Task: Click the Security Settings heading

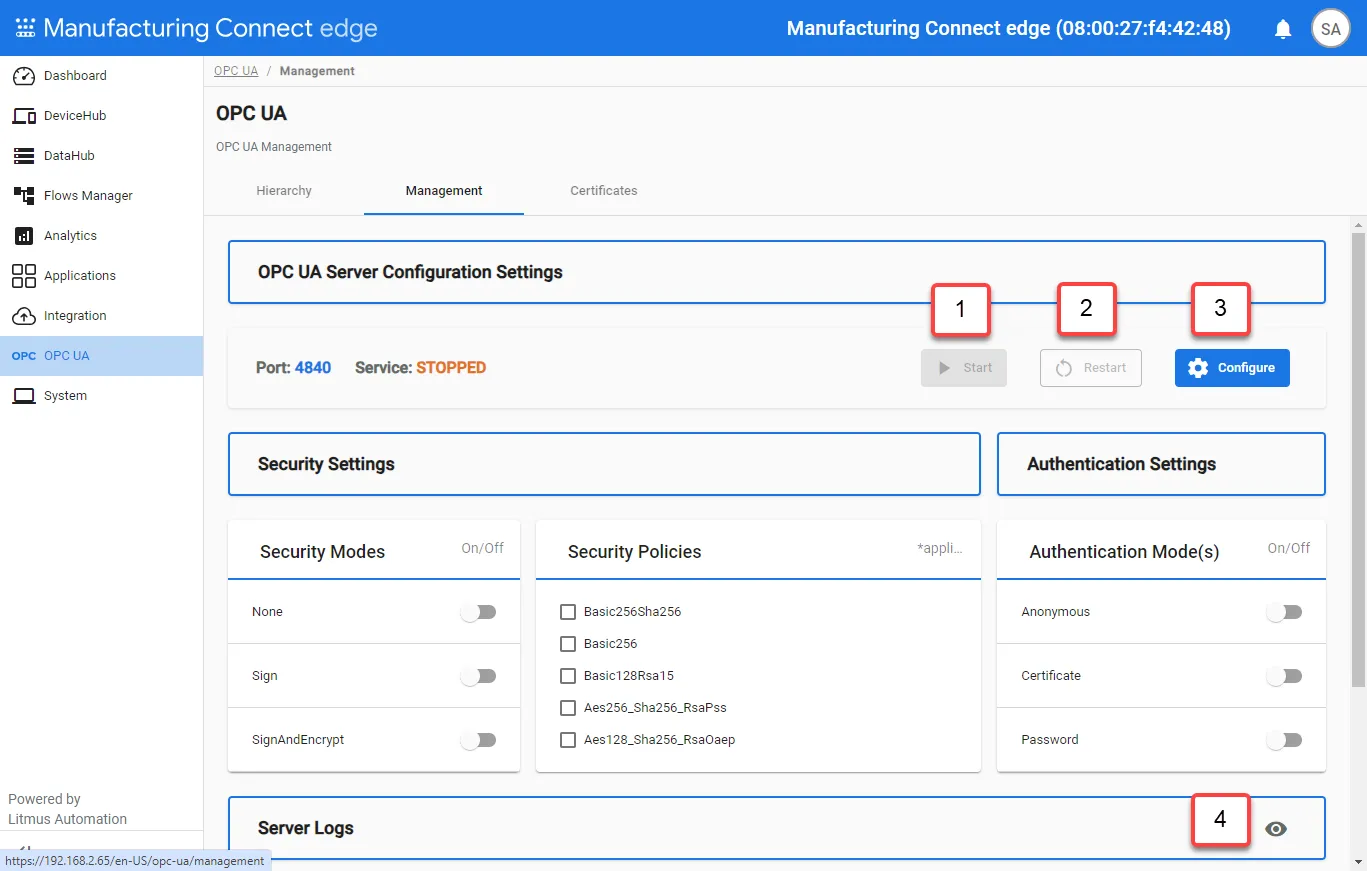Action: coord(326,464)
